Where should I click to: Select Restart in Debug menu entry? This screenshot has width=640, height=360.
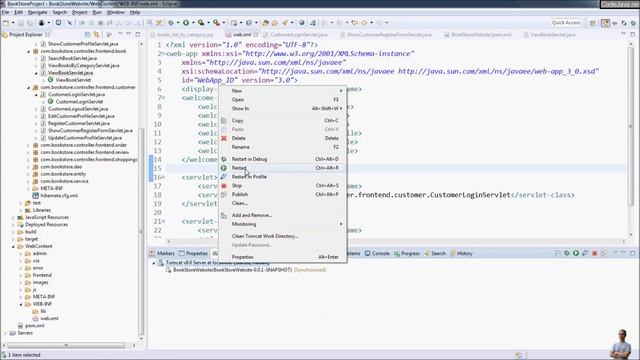[x=283, y=159]
